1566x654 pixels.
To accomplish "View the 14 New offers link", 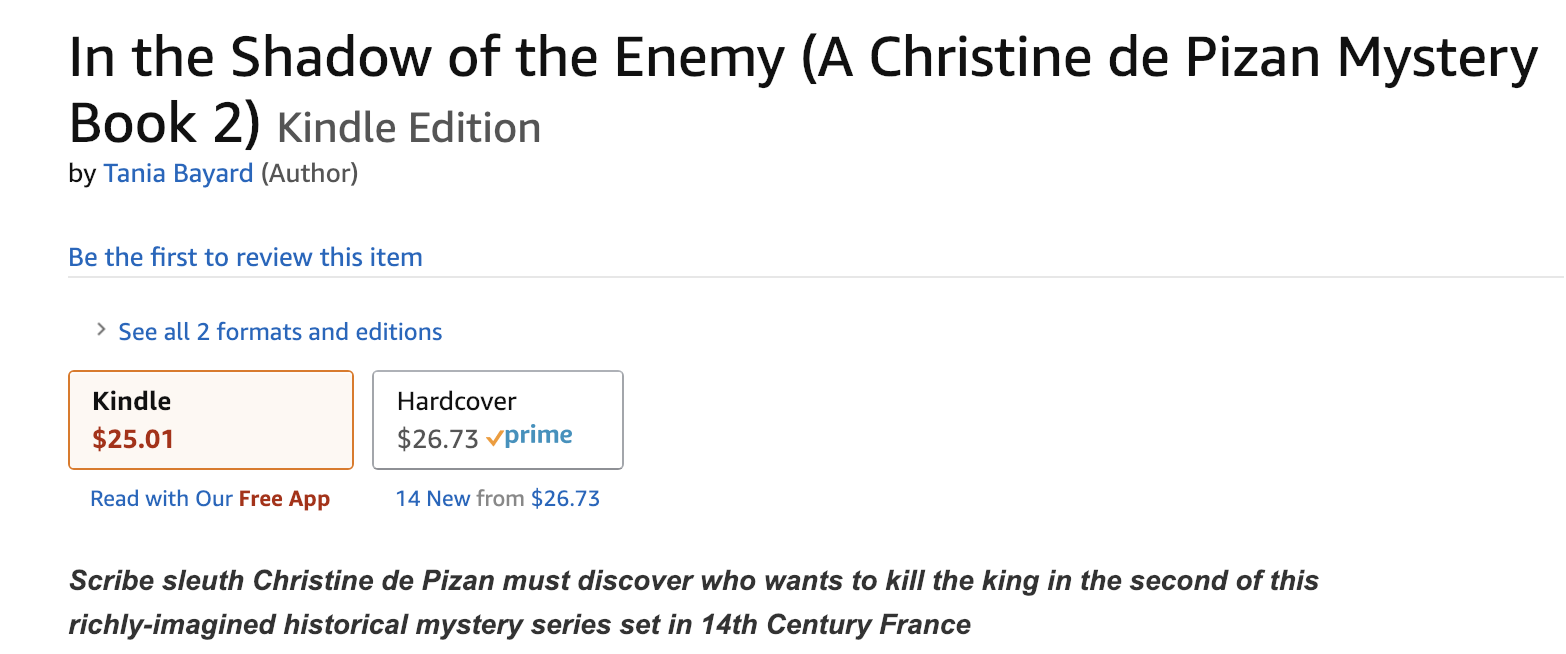I will (432, 498).
